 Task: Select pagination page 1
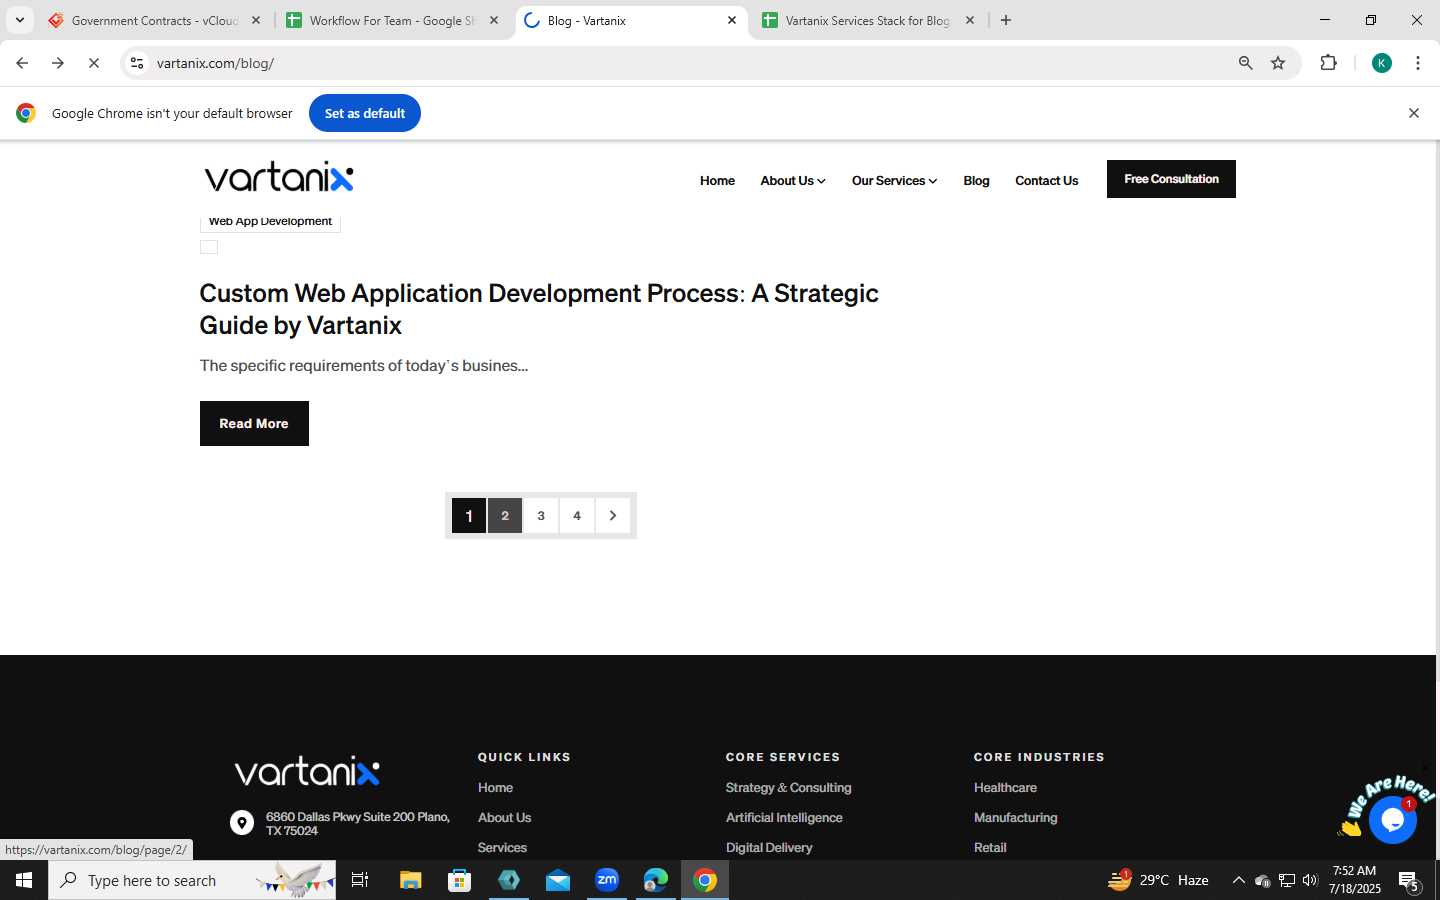click(469, 516)
